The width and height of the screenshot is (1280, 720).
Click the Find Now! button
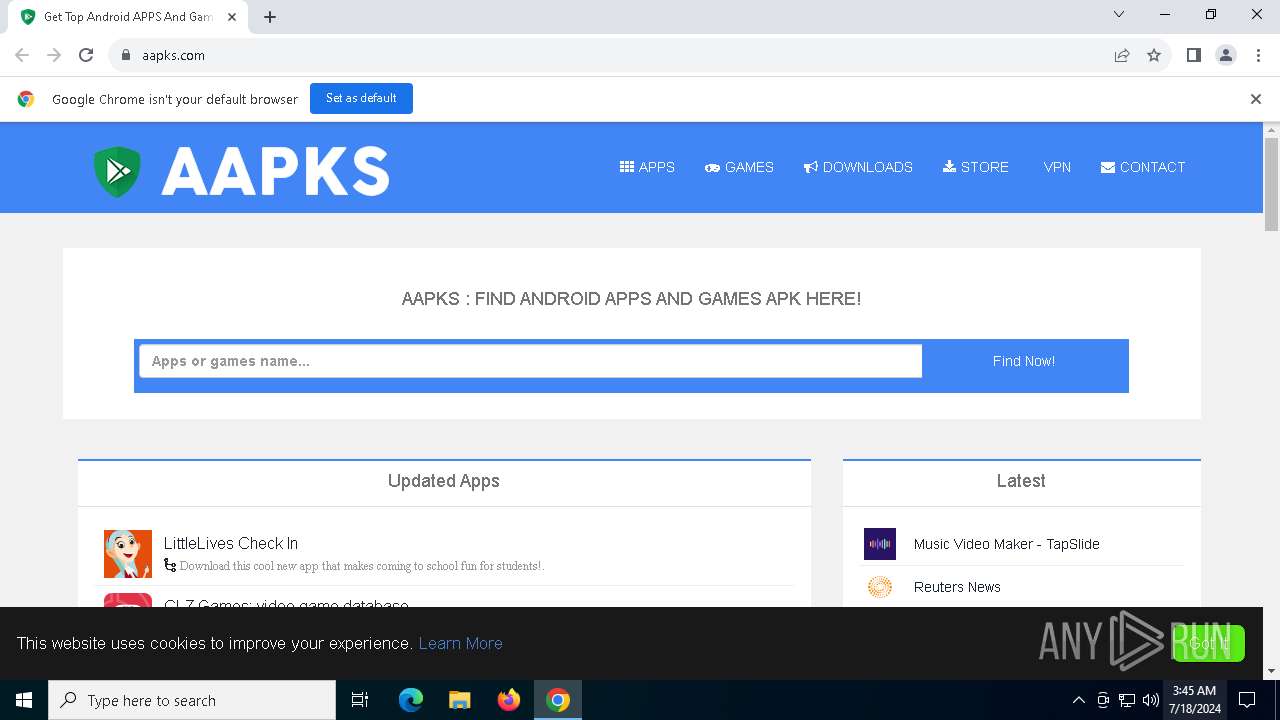[1024, 361]
